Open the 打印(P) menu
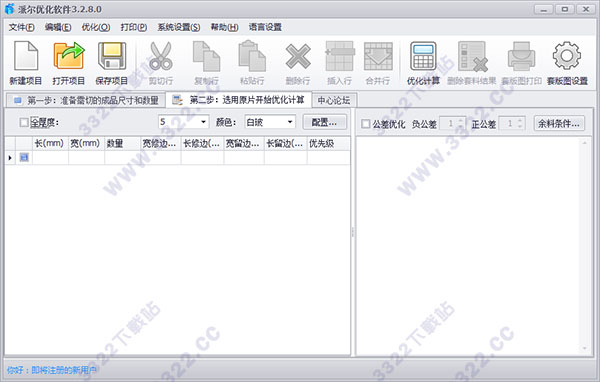The height and width of the screenshot is (382, 600). (x=134, y=27)
